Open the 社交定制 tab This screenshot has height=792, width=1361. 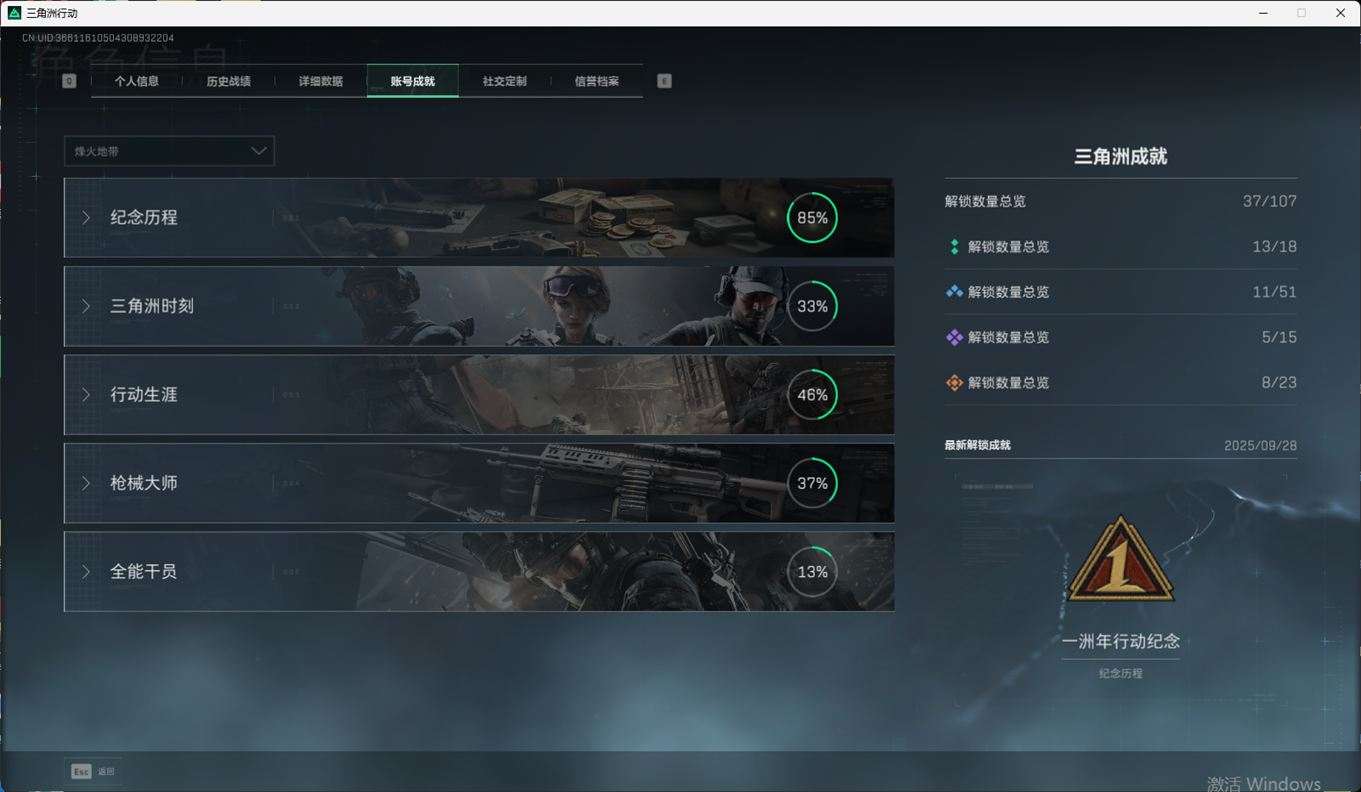505,81
